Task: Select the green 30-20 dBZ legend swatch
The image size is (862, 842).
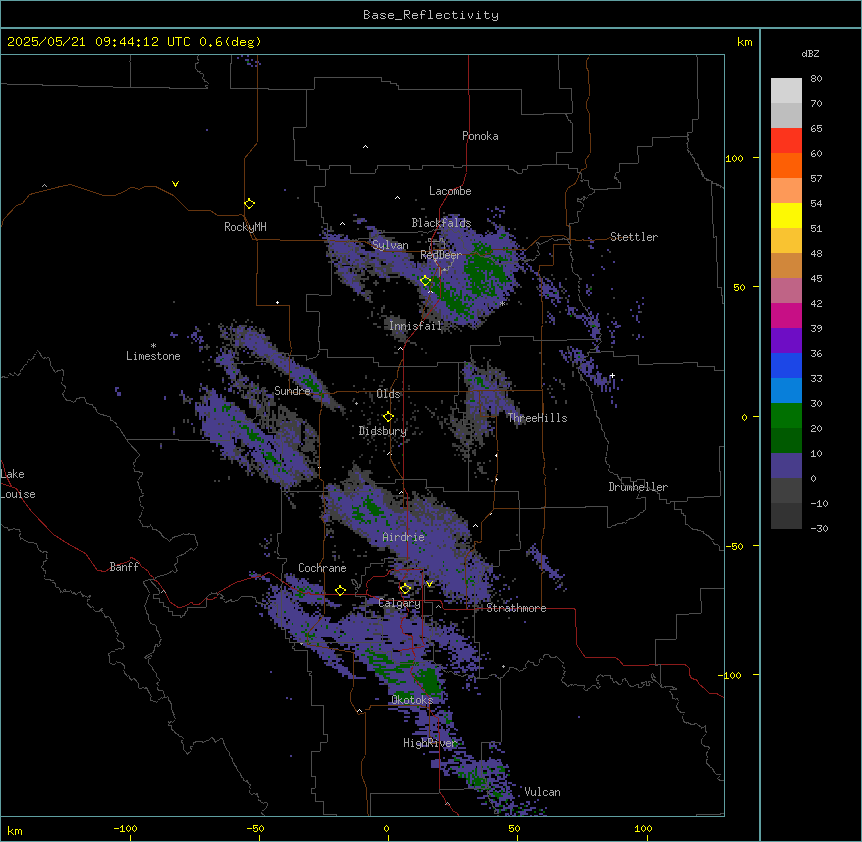Action: [x=786, y=416]
